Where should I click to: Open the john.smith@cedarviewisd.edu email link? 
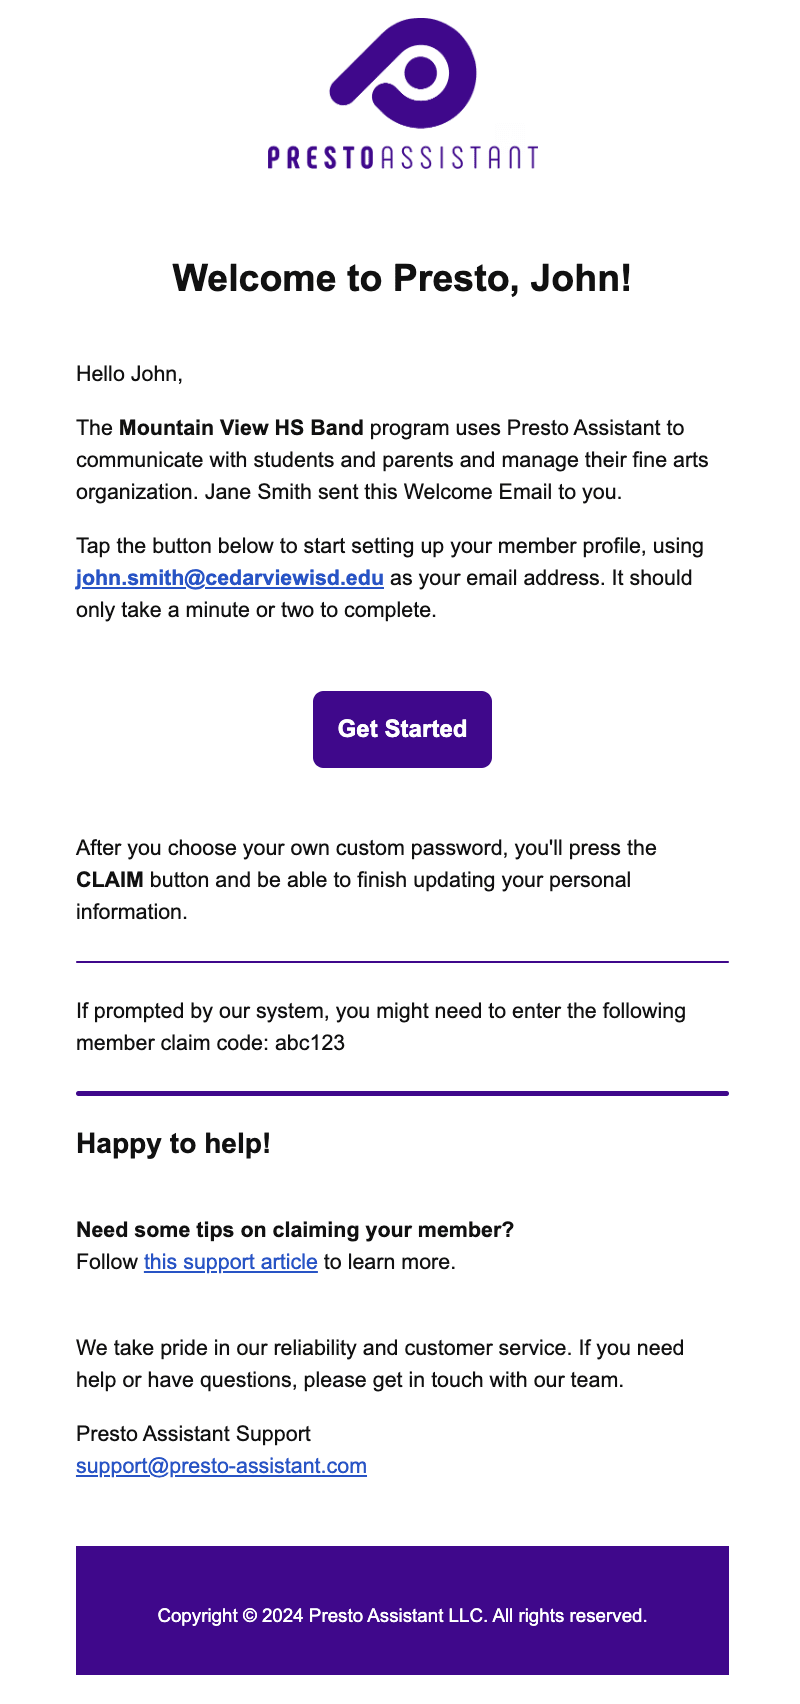pos(230,578)
